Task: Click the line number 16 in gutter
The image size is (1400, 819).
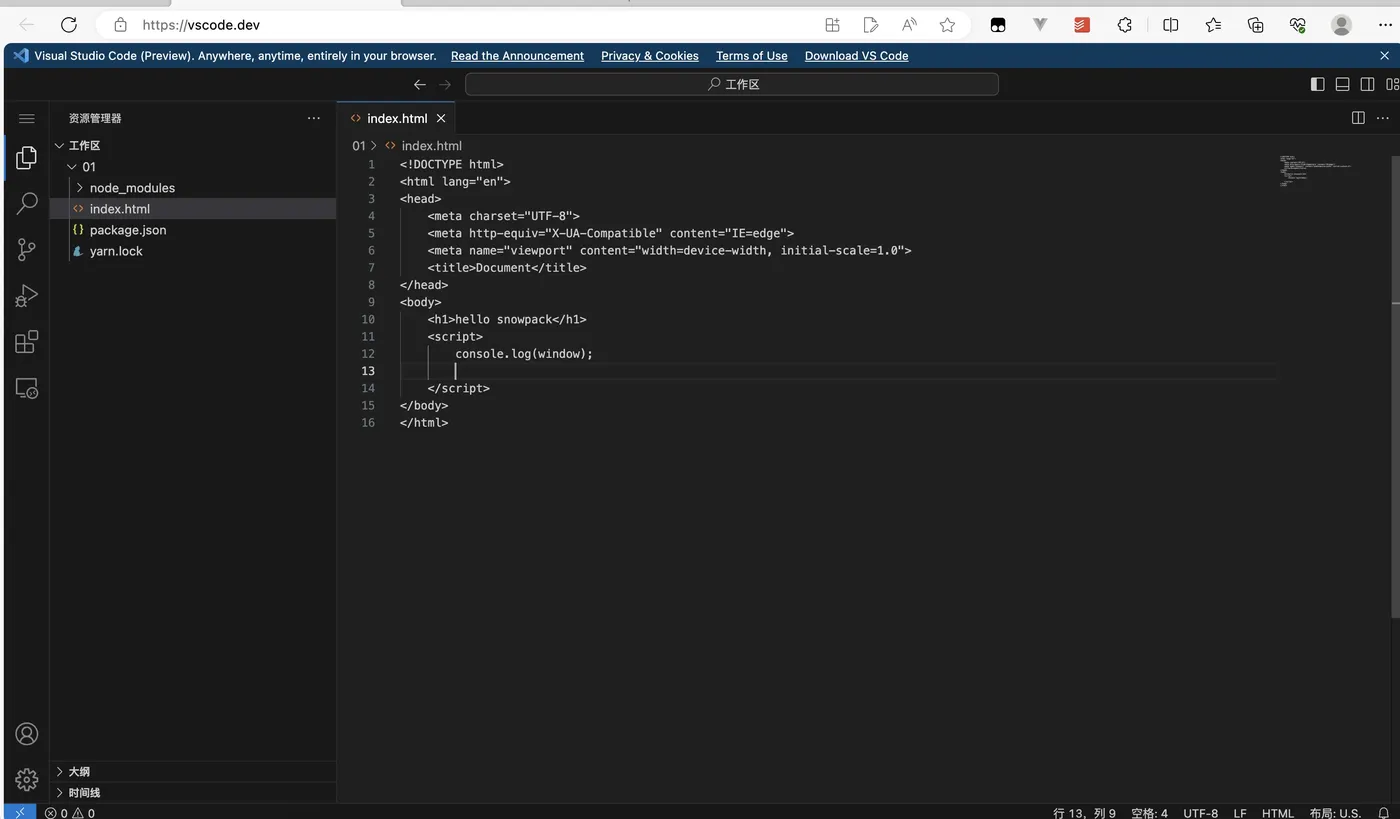Action: coord(368,423)
